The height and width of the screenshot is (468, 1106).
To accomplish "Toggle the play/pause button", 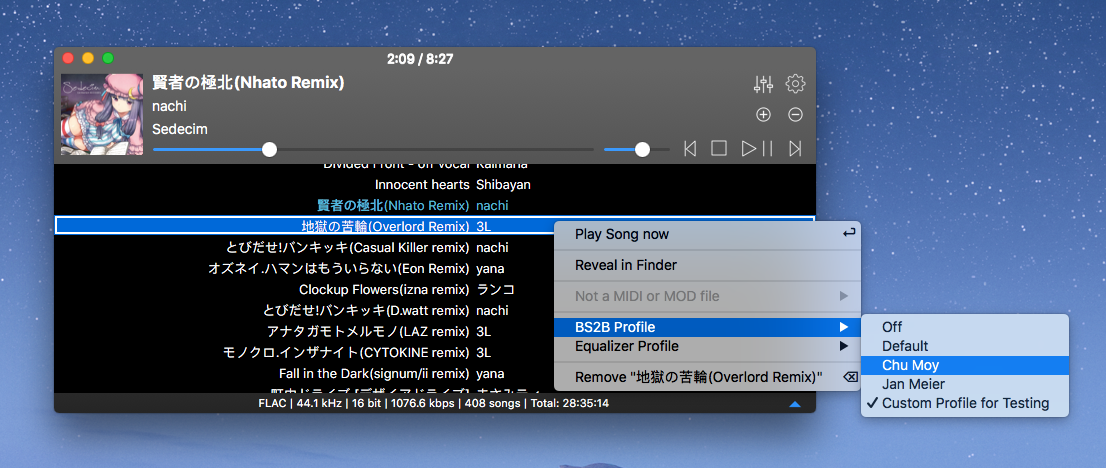I will coord(758,148).
